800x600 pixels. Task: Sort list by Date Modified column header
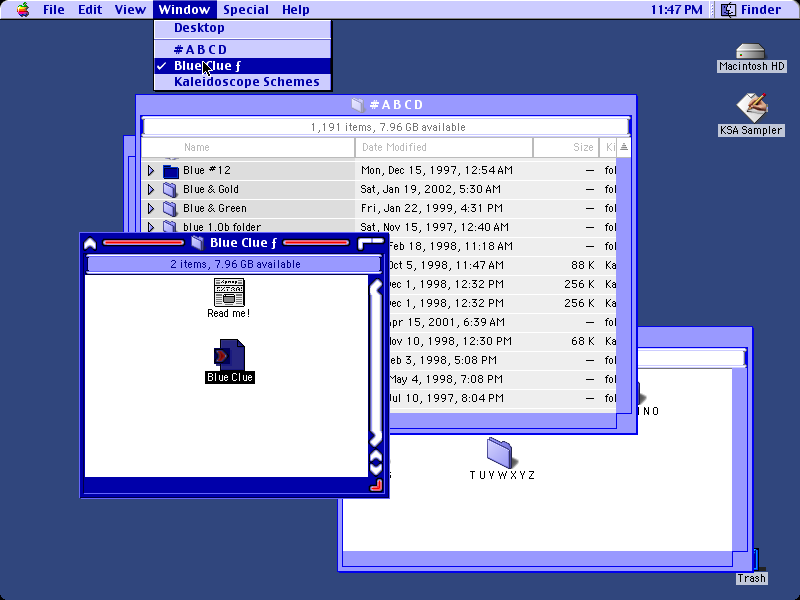point(444,147)
